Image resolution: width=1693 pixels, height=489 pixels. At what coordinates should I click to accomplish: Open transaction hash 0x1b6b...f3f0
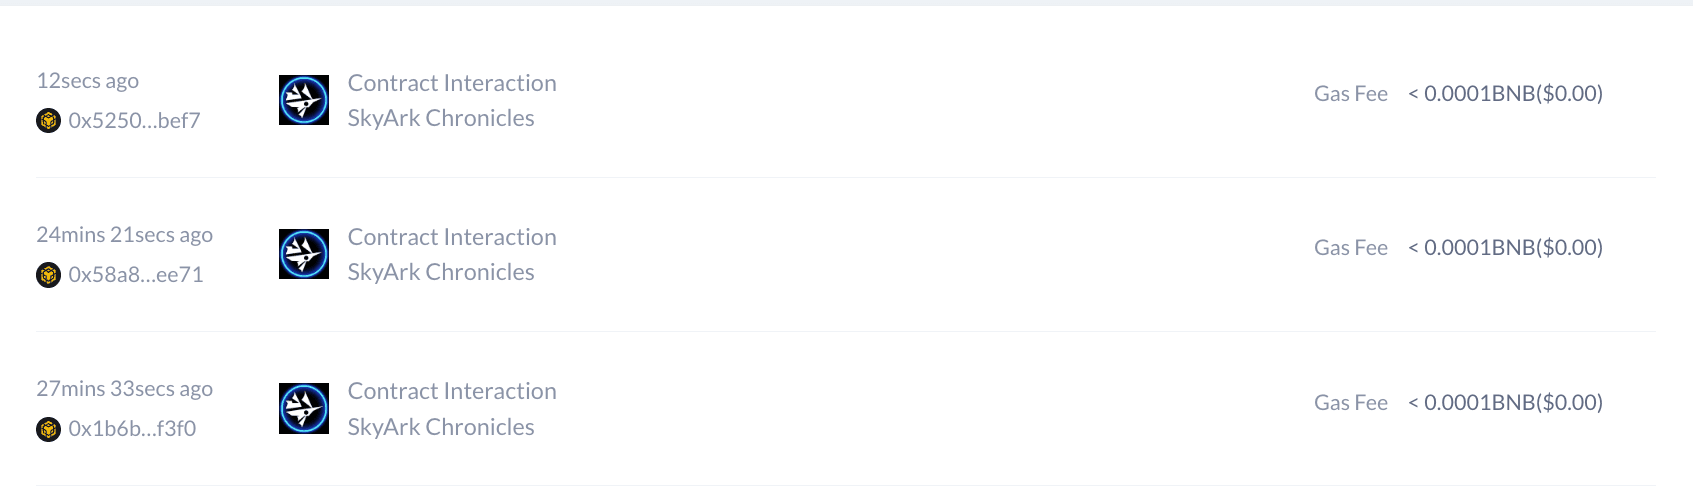132,429
